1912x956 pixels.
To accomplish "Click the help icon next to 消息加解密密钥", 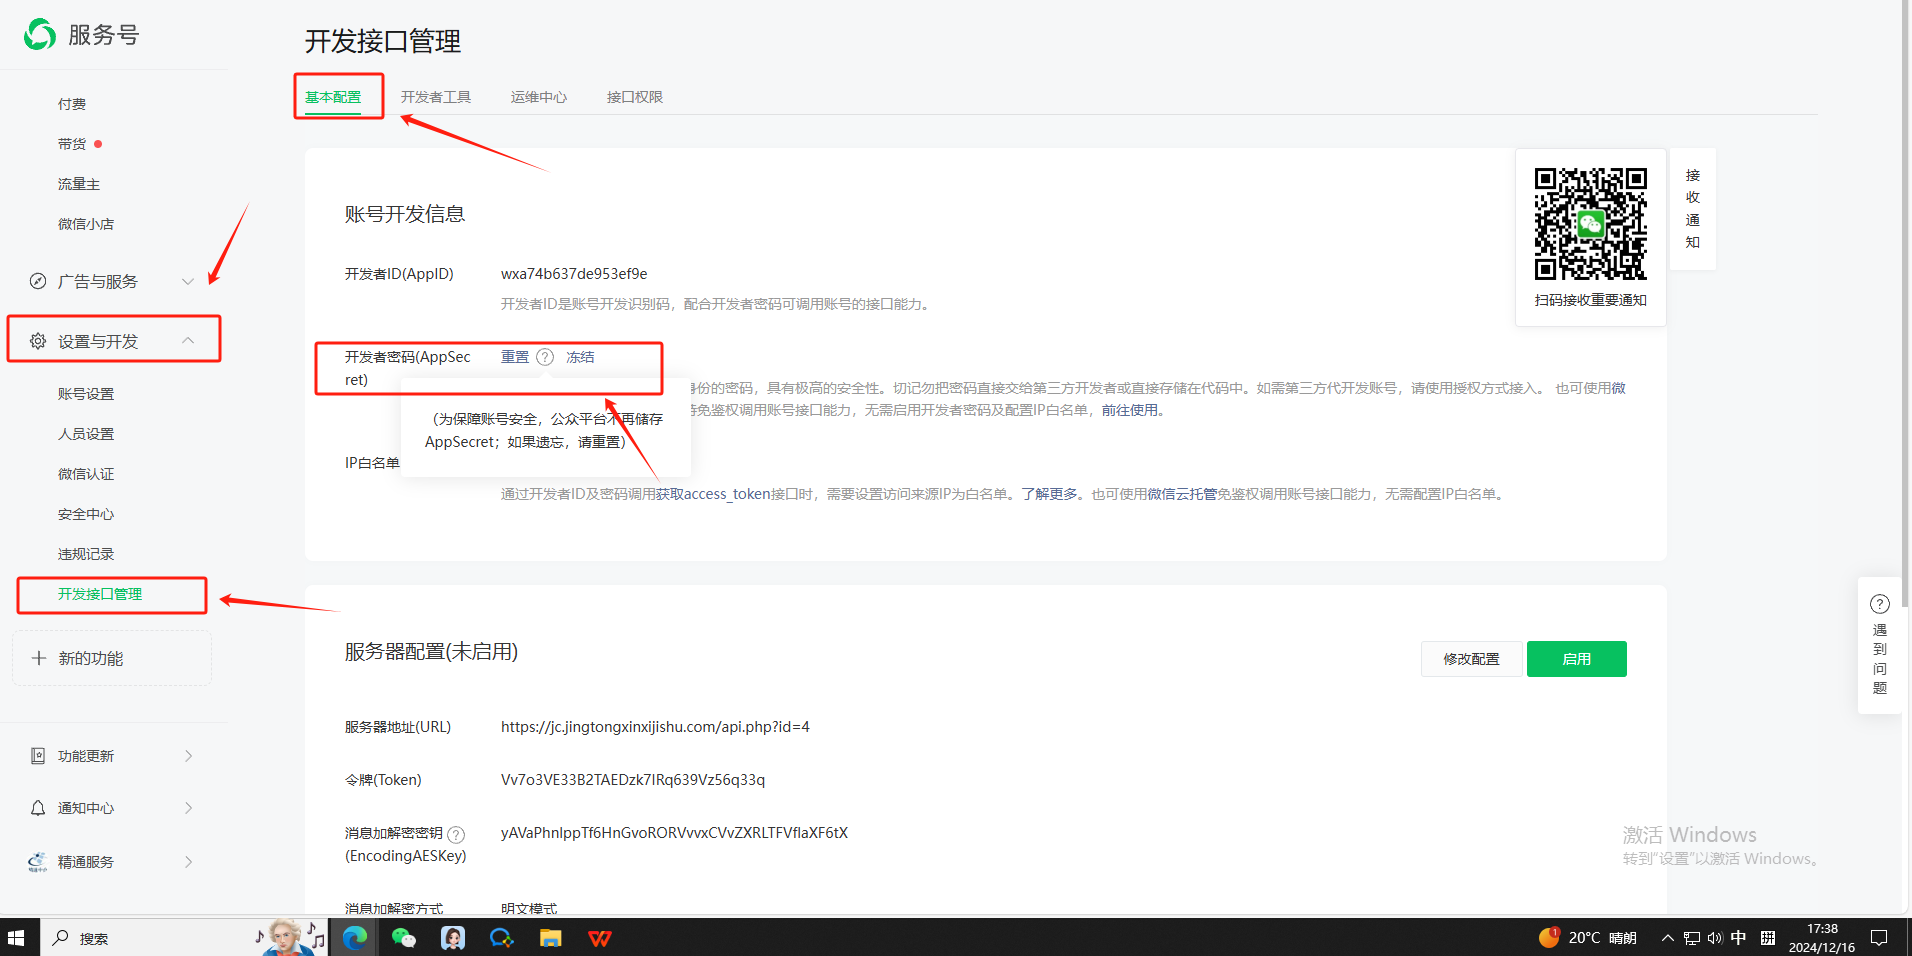I will (x=456, y=834).
